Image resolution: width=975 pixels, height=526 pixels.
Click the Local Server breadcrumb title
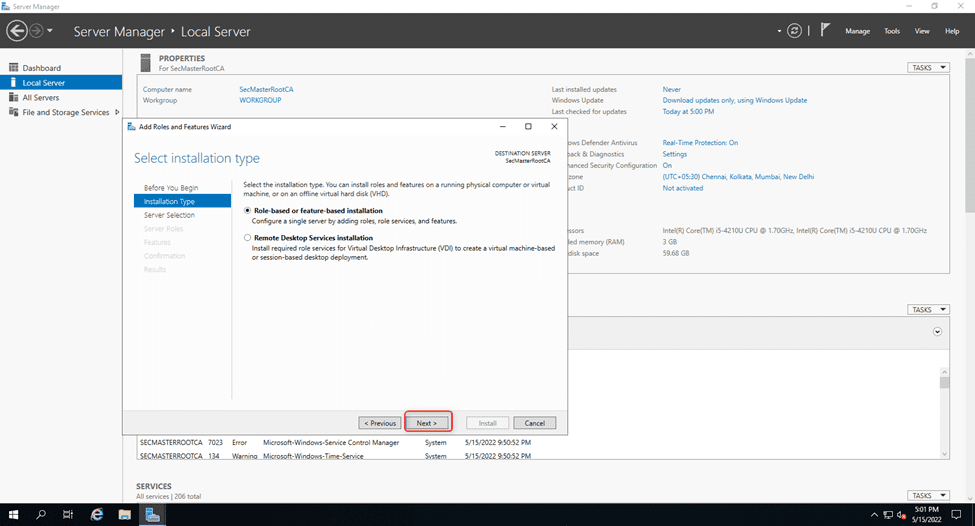pyautogui.click(x=216, y=32)
